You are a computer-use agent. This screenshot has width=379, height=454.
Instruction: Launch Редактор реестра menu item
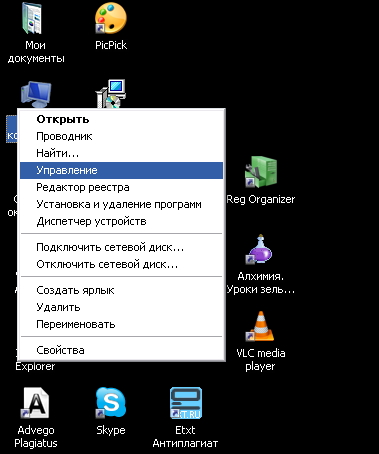point(121,187)
